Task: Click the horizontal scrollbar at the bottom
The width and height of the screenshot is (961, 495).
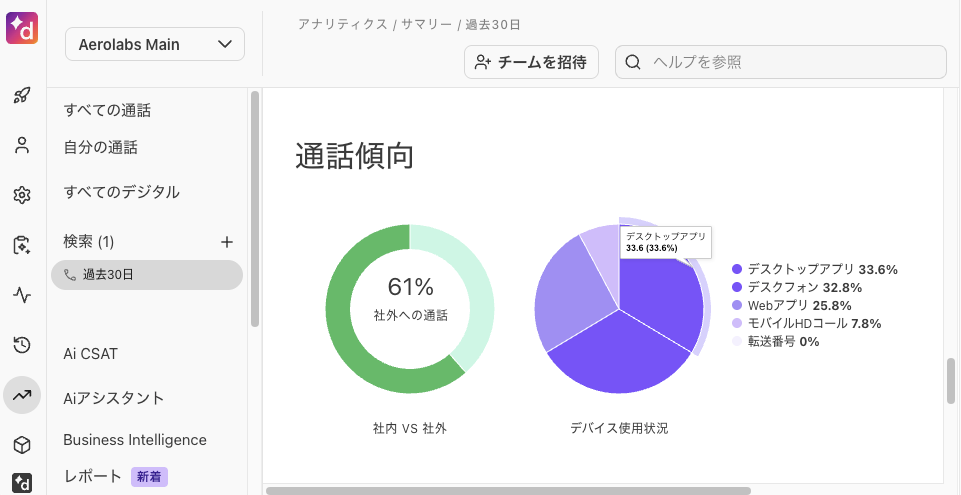Action: (x=508, y=491)
